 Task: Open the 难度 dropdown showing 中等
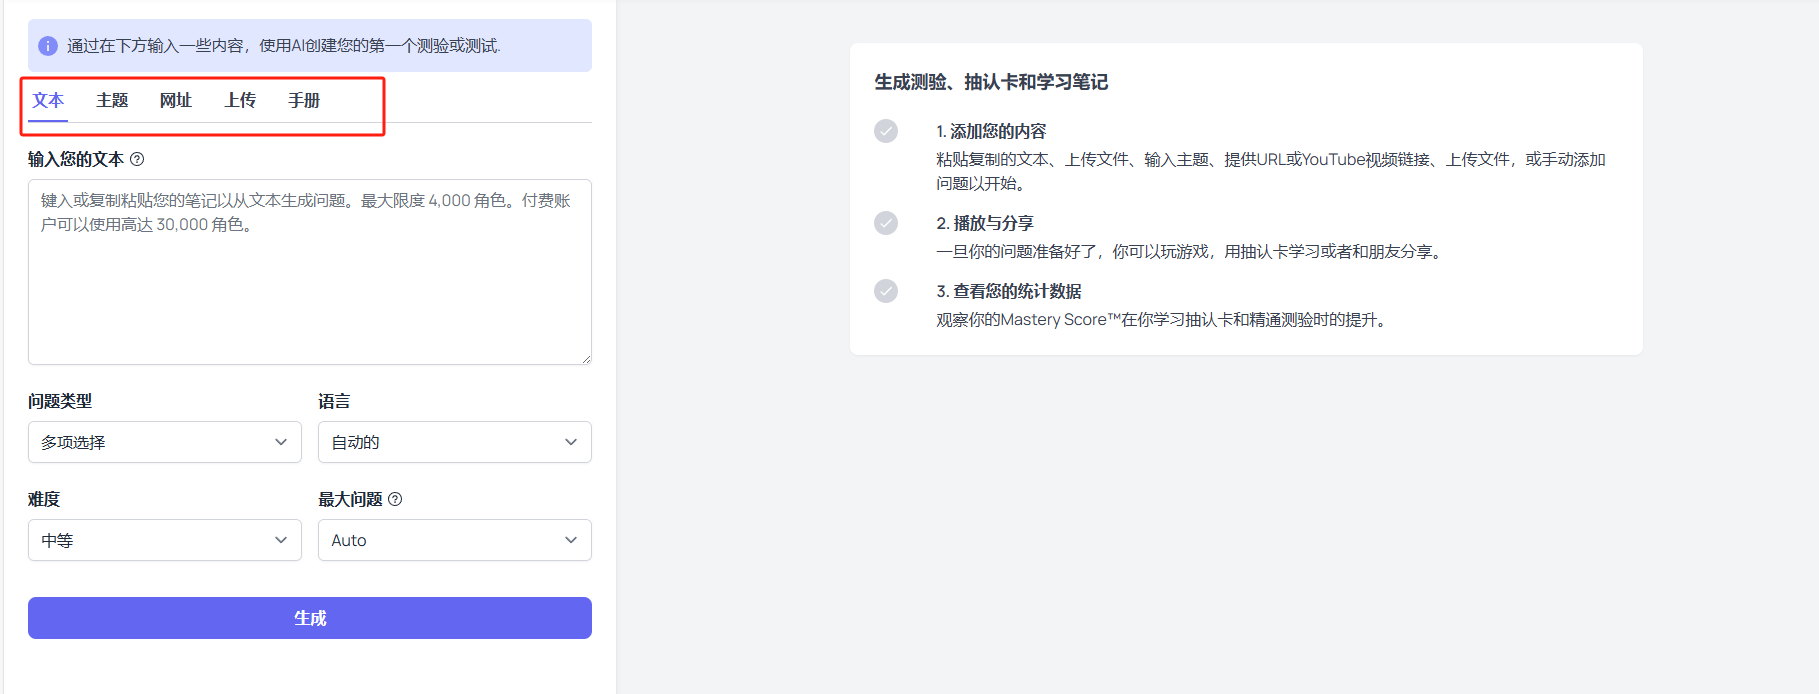[165, 540]
